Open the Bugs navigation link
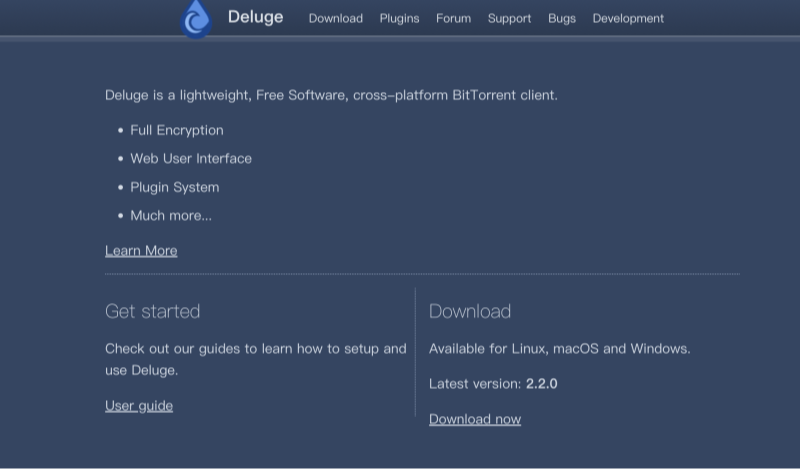Screen dimensions: 800x469 [562, 18]
